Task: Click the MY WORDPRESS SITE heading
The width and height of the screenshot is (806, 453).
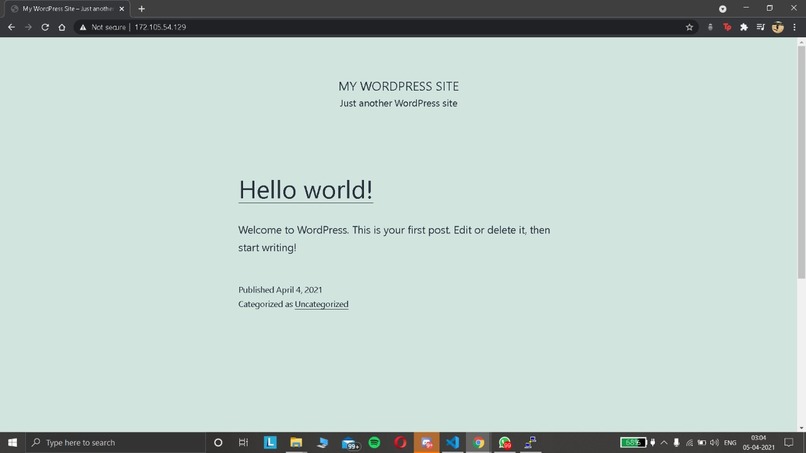Action: 398,86
